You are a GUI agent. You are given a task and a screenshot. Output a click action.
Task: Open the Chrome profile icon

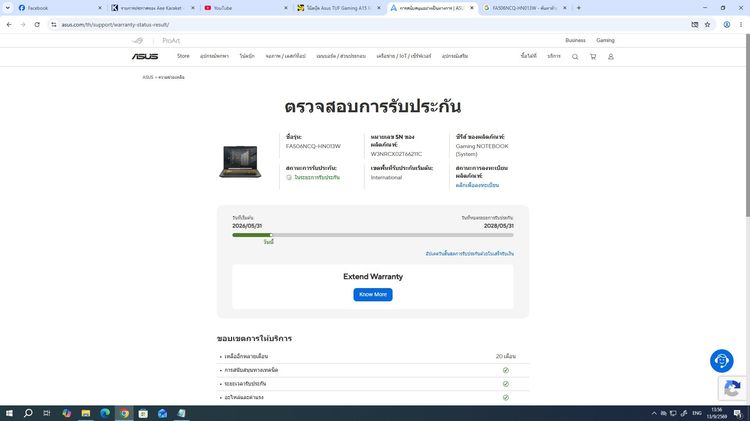point(727,24)
